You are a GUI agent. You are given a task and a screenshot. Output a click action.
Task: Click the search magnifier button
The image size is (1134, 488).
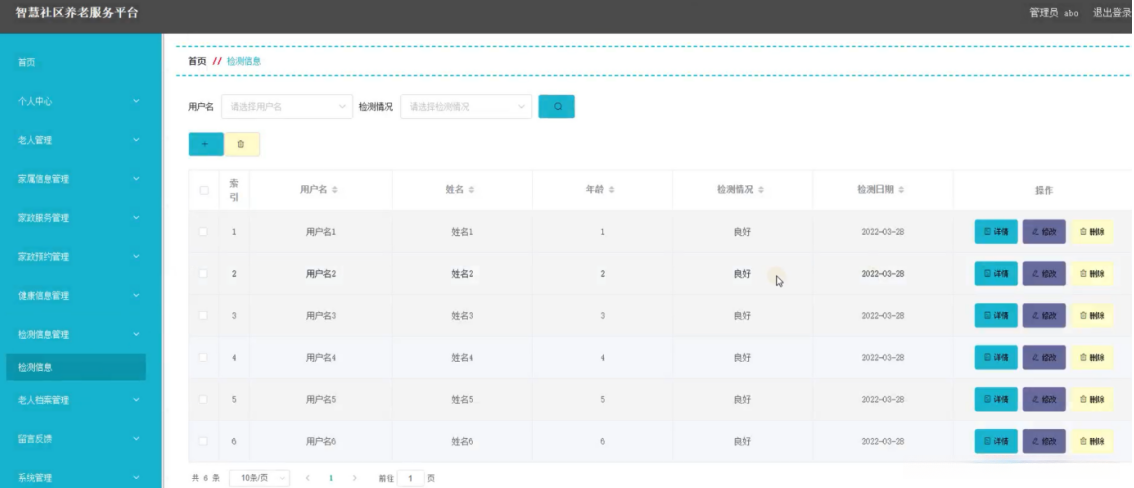[556, 106]
